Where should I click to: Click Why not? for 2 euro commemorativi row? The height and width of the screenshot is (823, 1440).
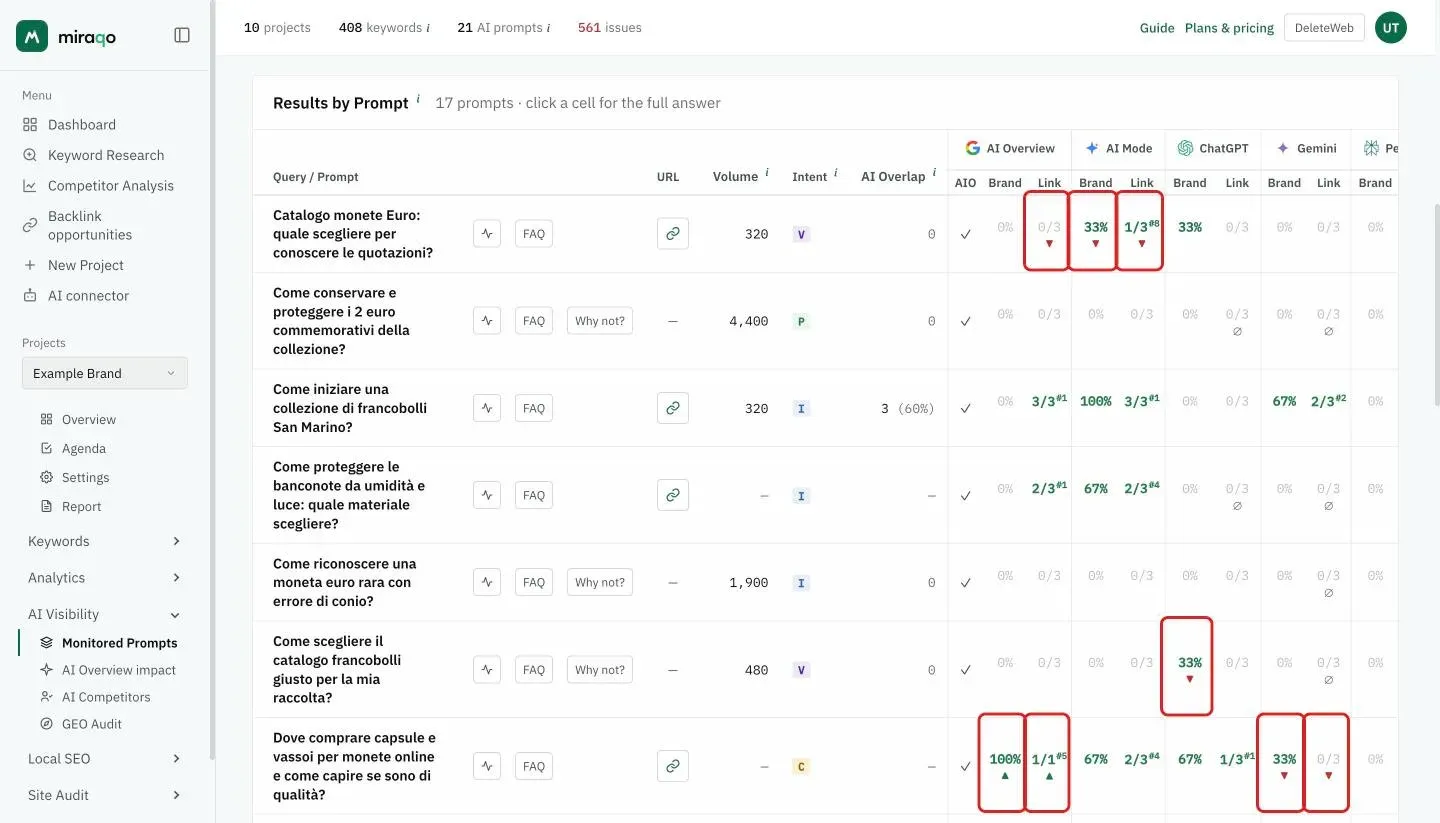600,321
